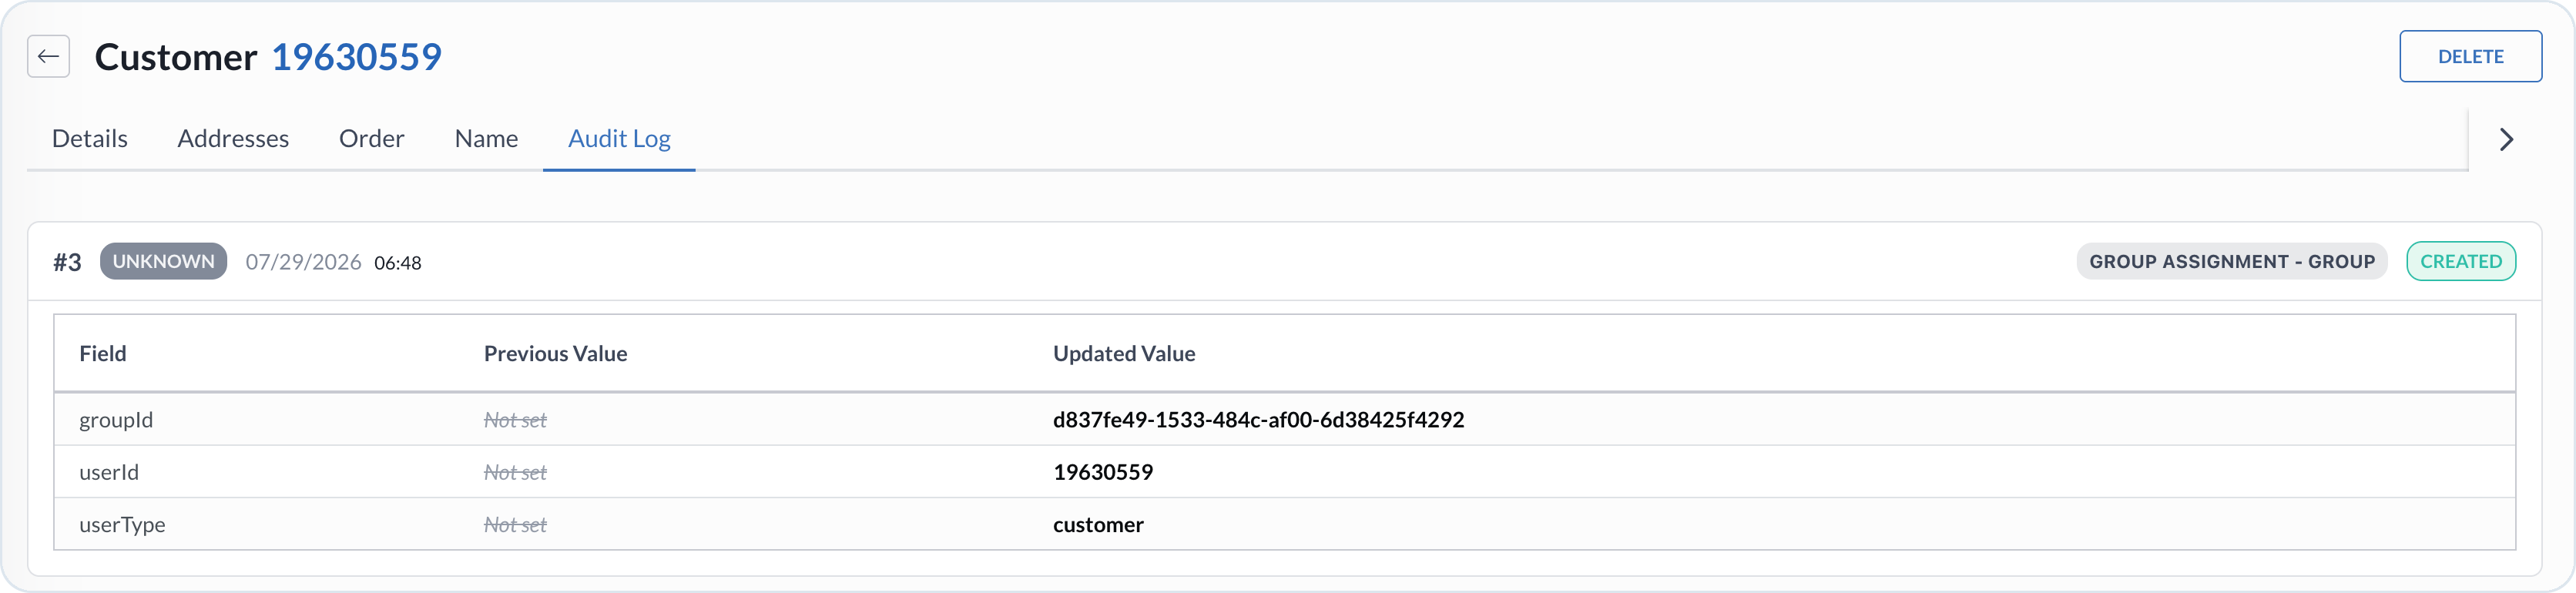Click updated value 19630559 in userId row
This screenshot has height=593, width=2576.
[x=1103, y=472]
